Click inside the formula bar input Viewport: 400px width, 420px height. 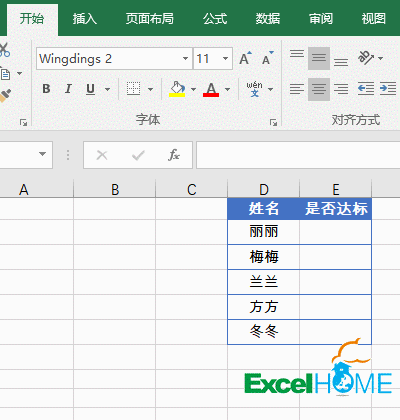click(x=298, y=155)
